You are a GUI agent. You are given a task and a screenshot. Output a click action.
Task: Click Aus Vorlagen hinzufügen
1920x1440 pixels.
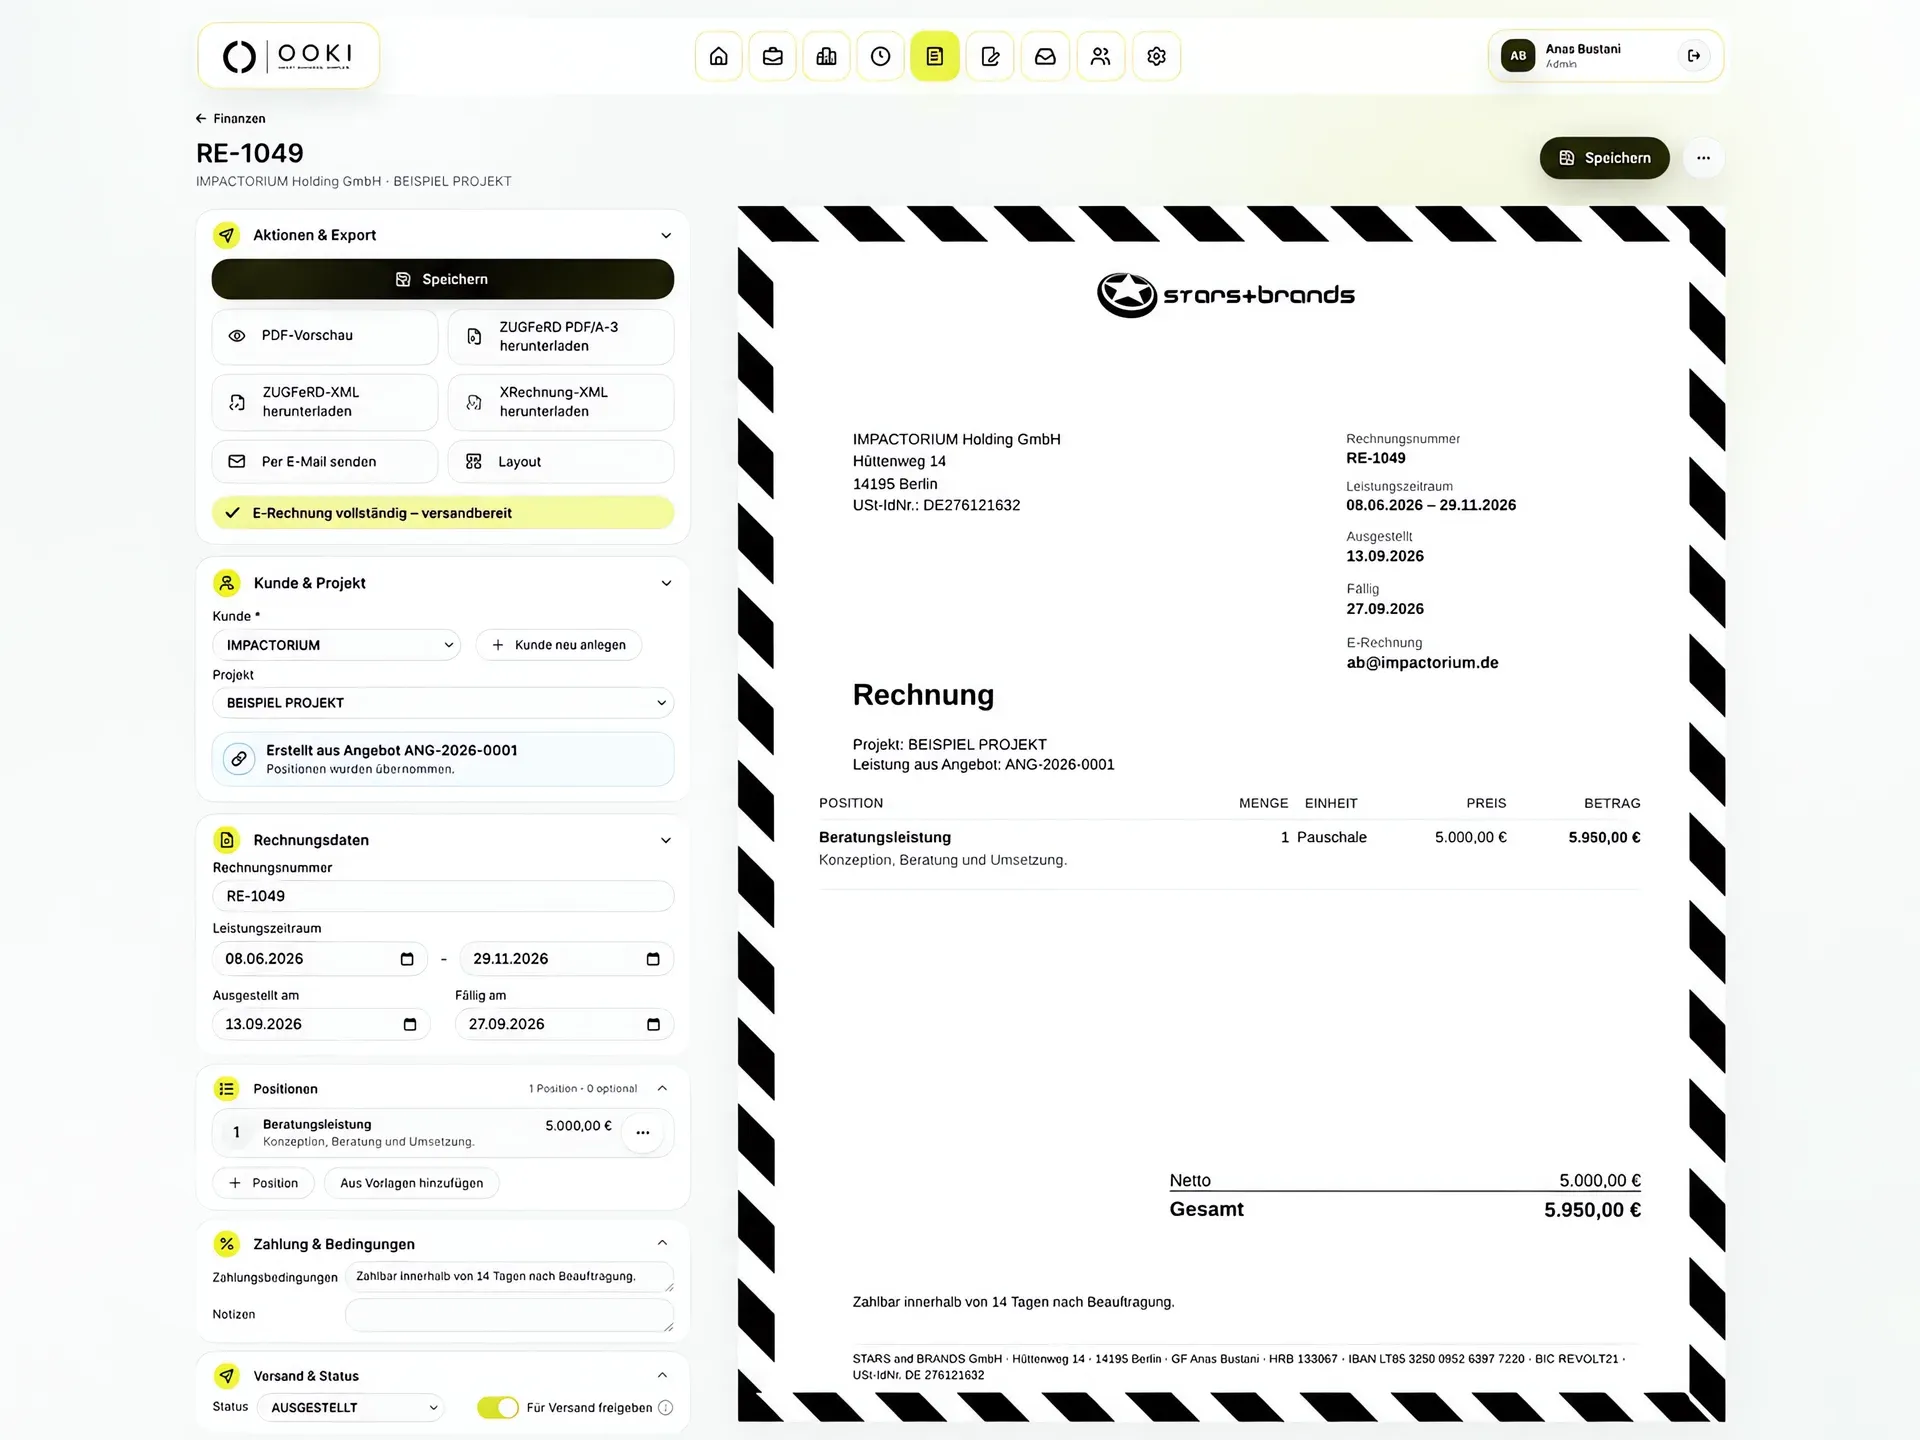[x=411, y=1183]
